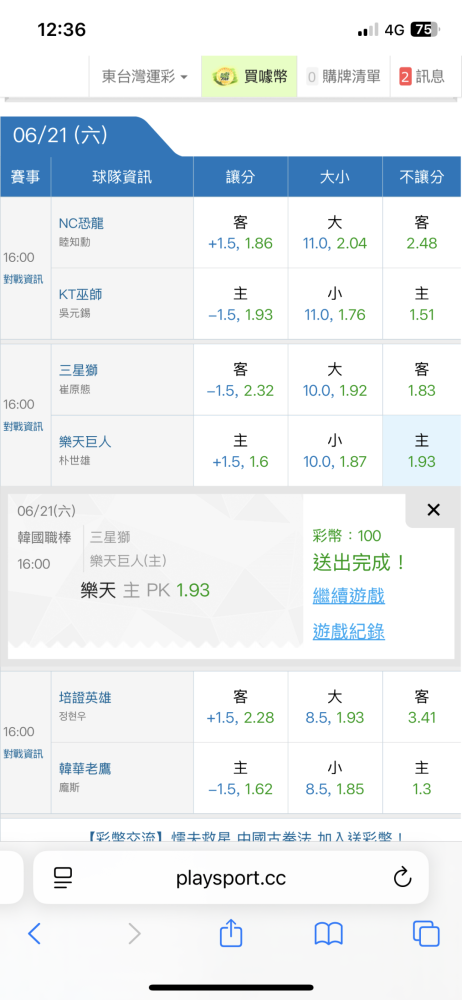462x1000 pixels.
Task: Click the 遊戲紀錄 link
Action: click(348, 631)
